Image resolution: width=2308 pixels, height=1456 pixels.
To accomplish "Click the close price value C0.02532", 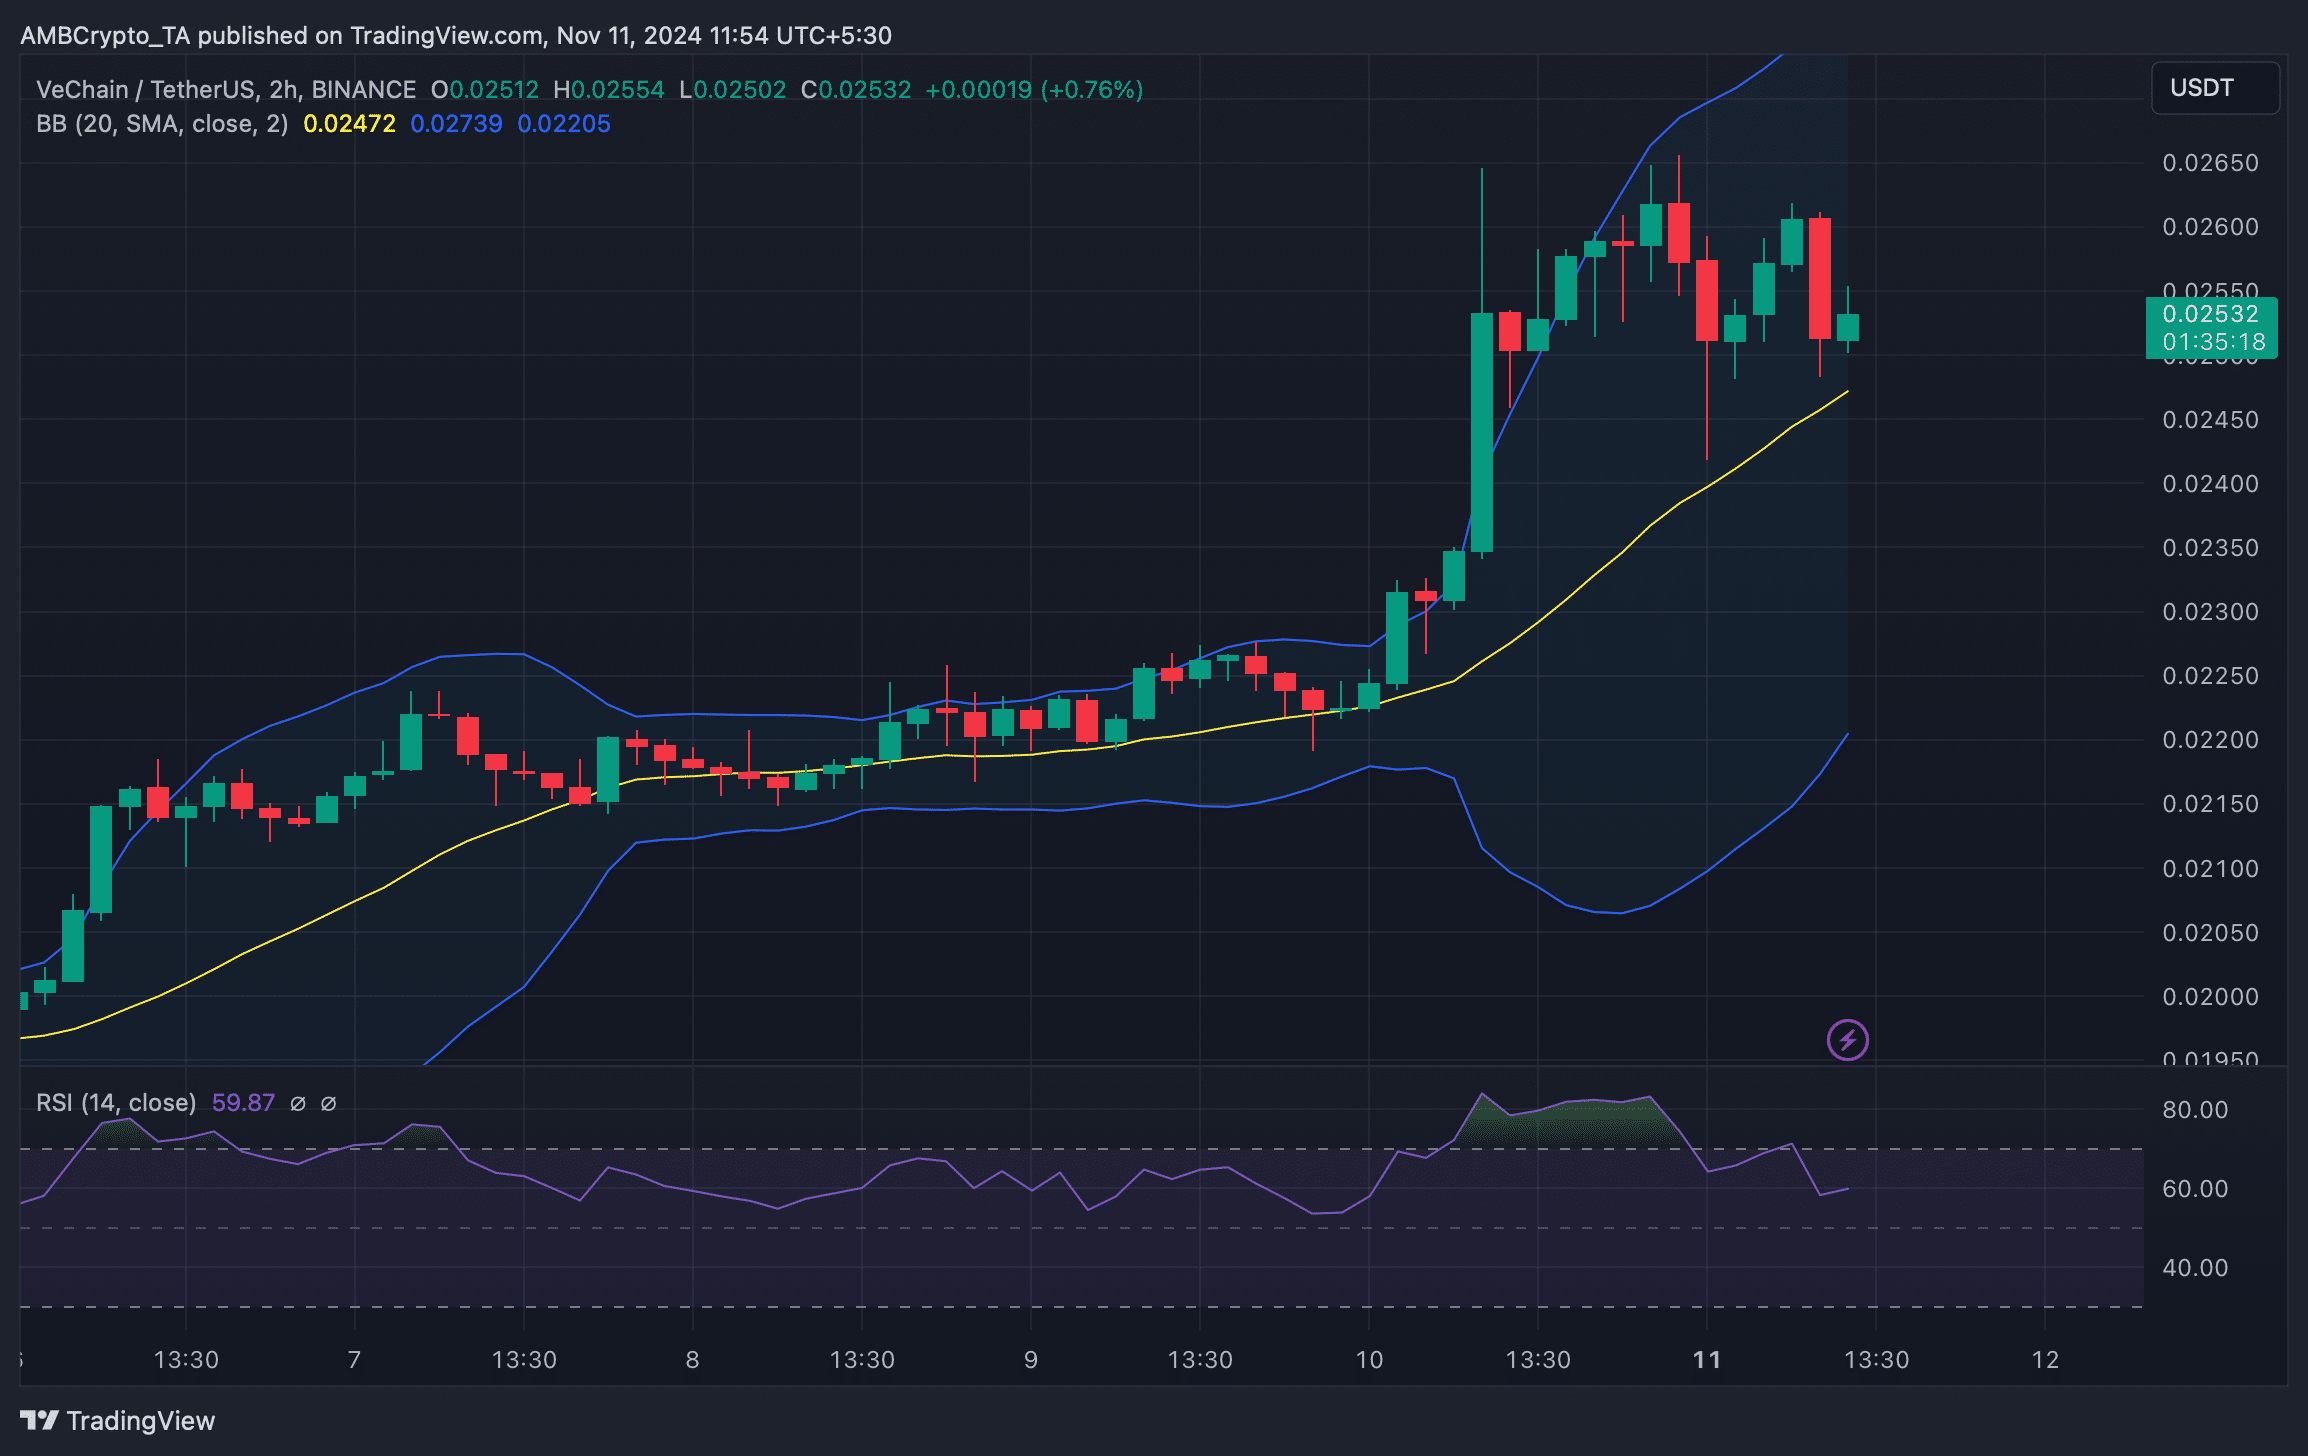I will 856,90.
